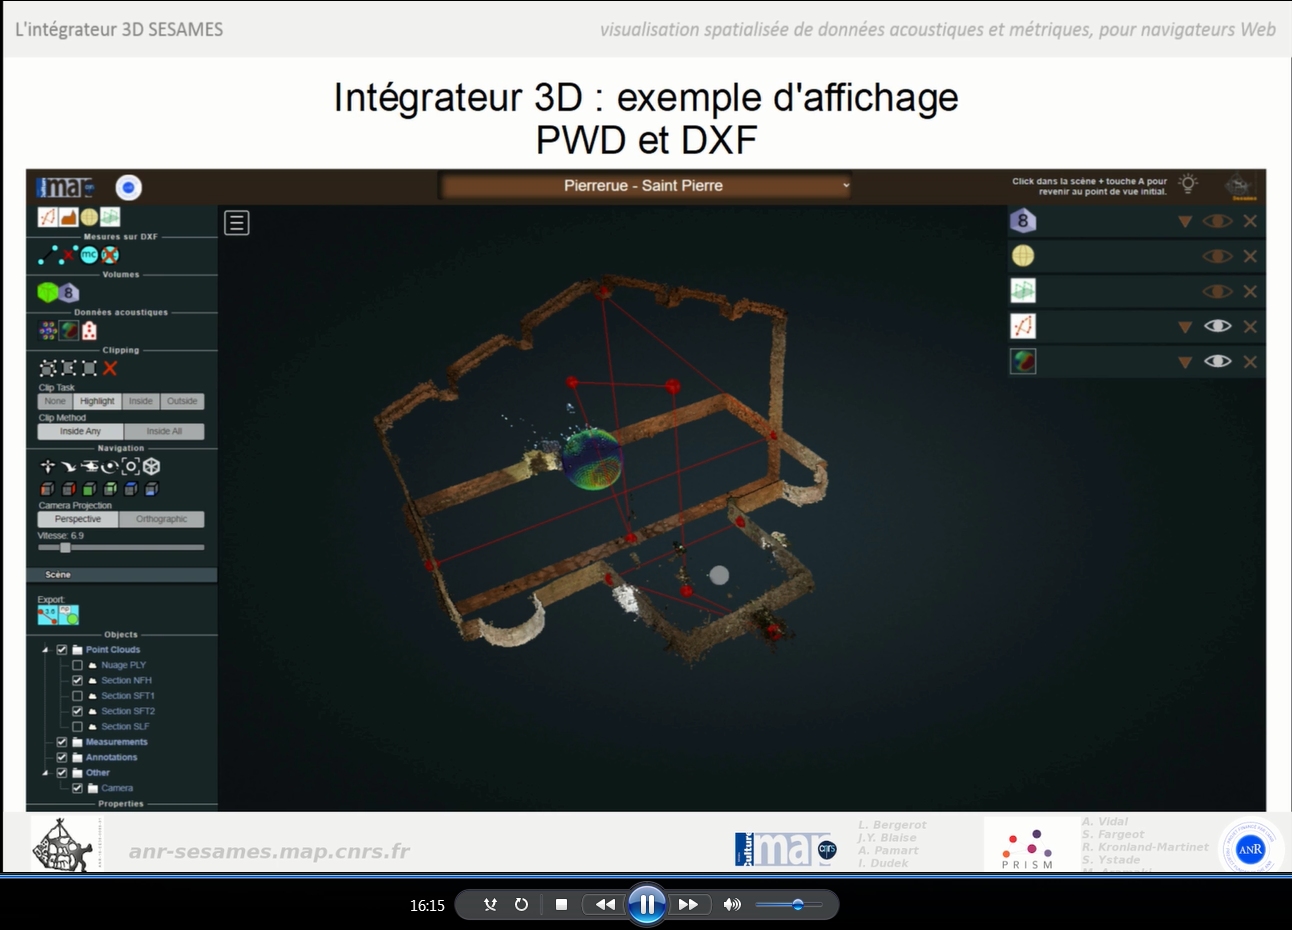Choose the Inside Any clip method
The width and height of the screenshot is (1292, 930).
pyautogui.click(x=80, y=432)
